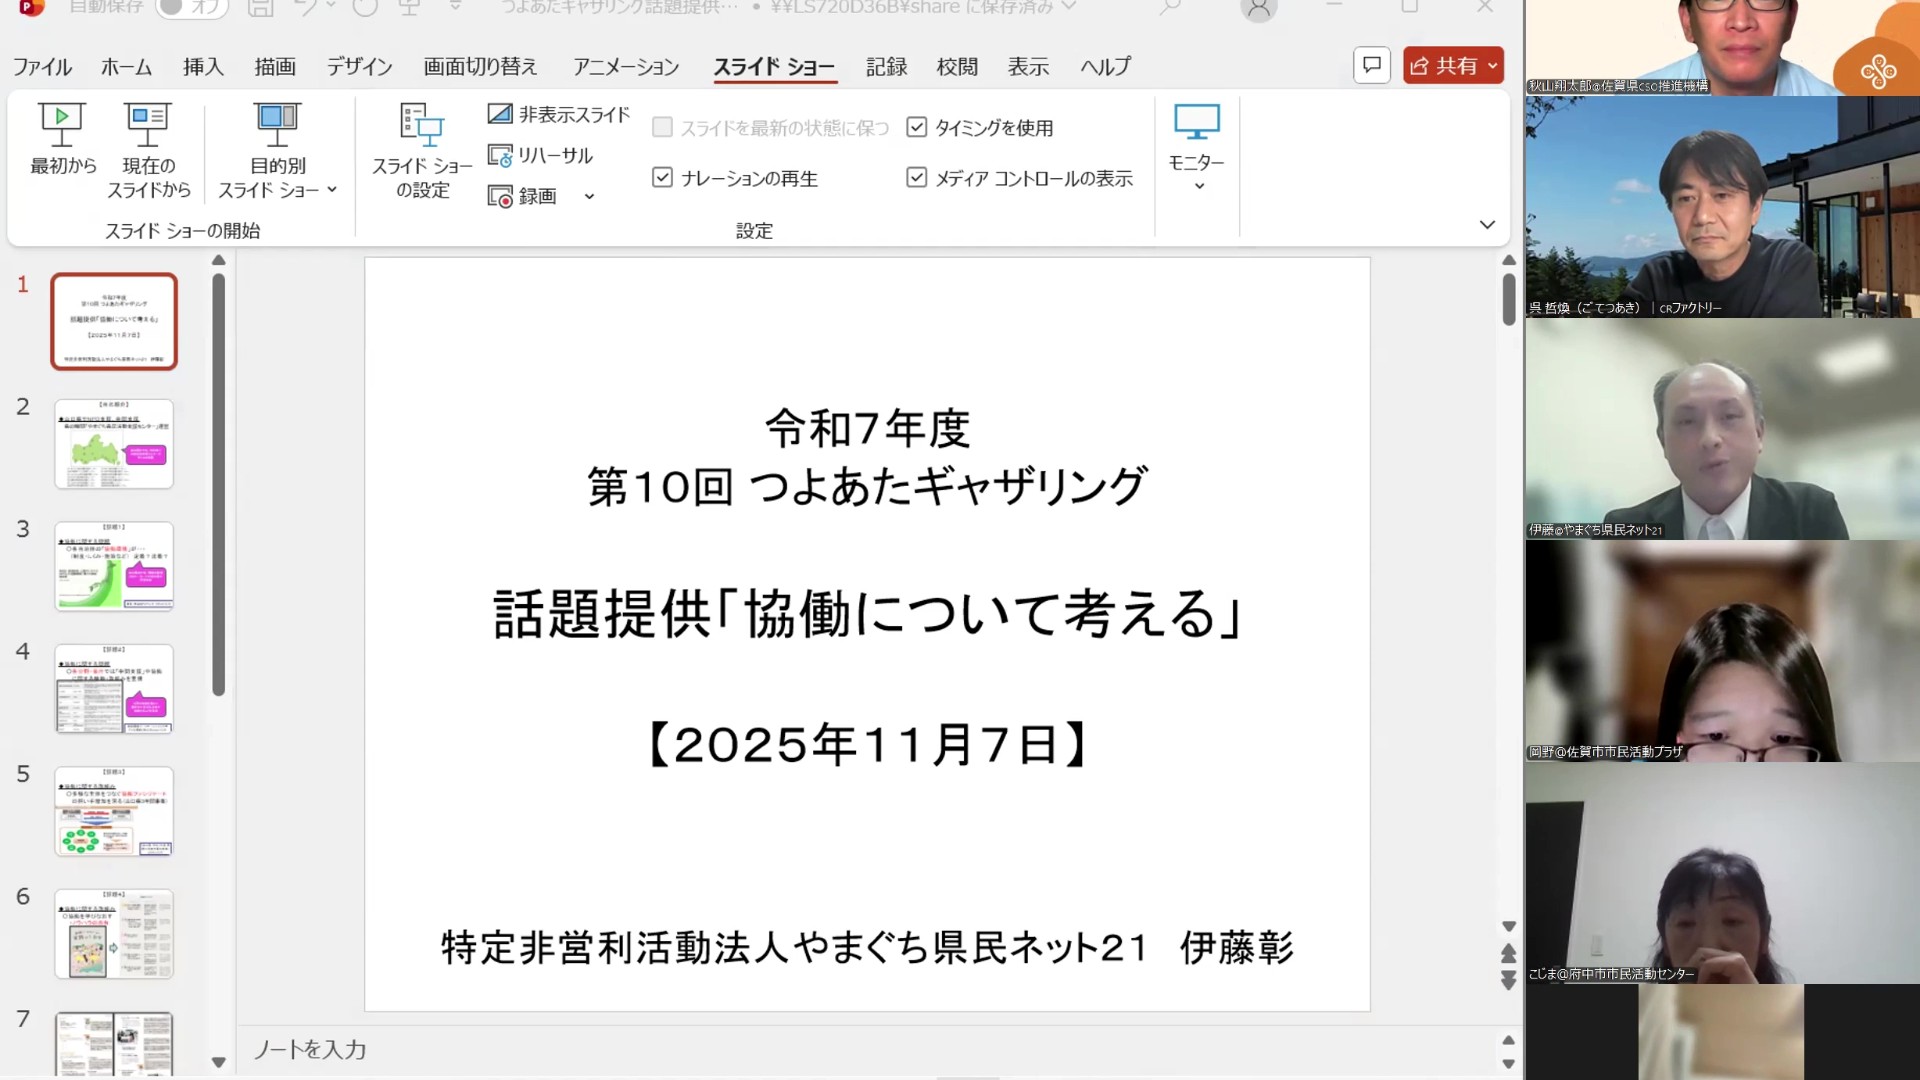This screenshot has width=1920, height=1080.
Task: Open the File (ファイル) menu
Action: point(42,67)
